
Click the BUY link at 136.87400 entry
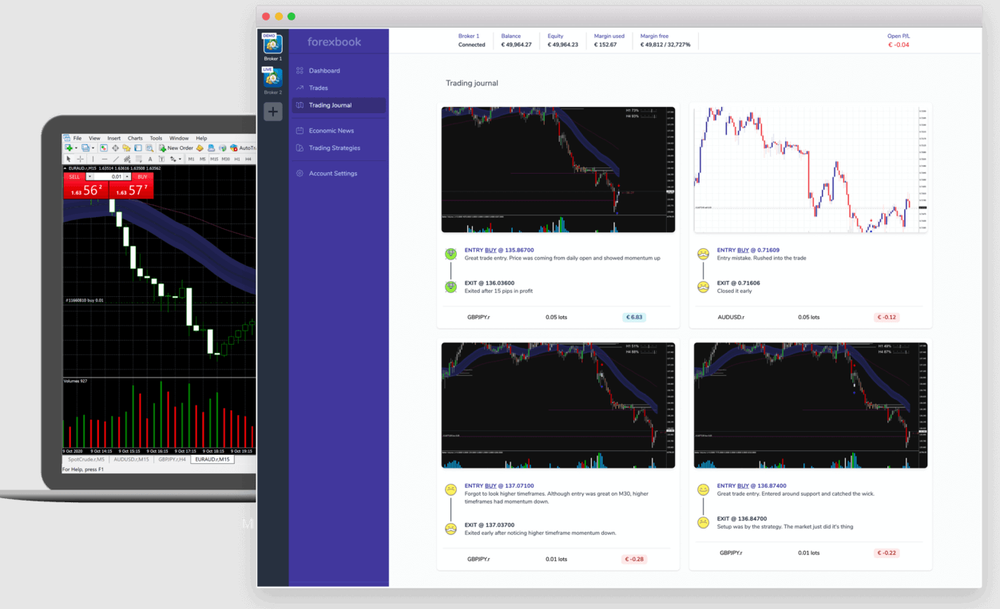tap(743, 486)
